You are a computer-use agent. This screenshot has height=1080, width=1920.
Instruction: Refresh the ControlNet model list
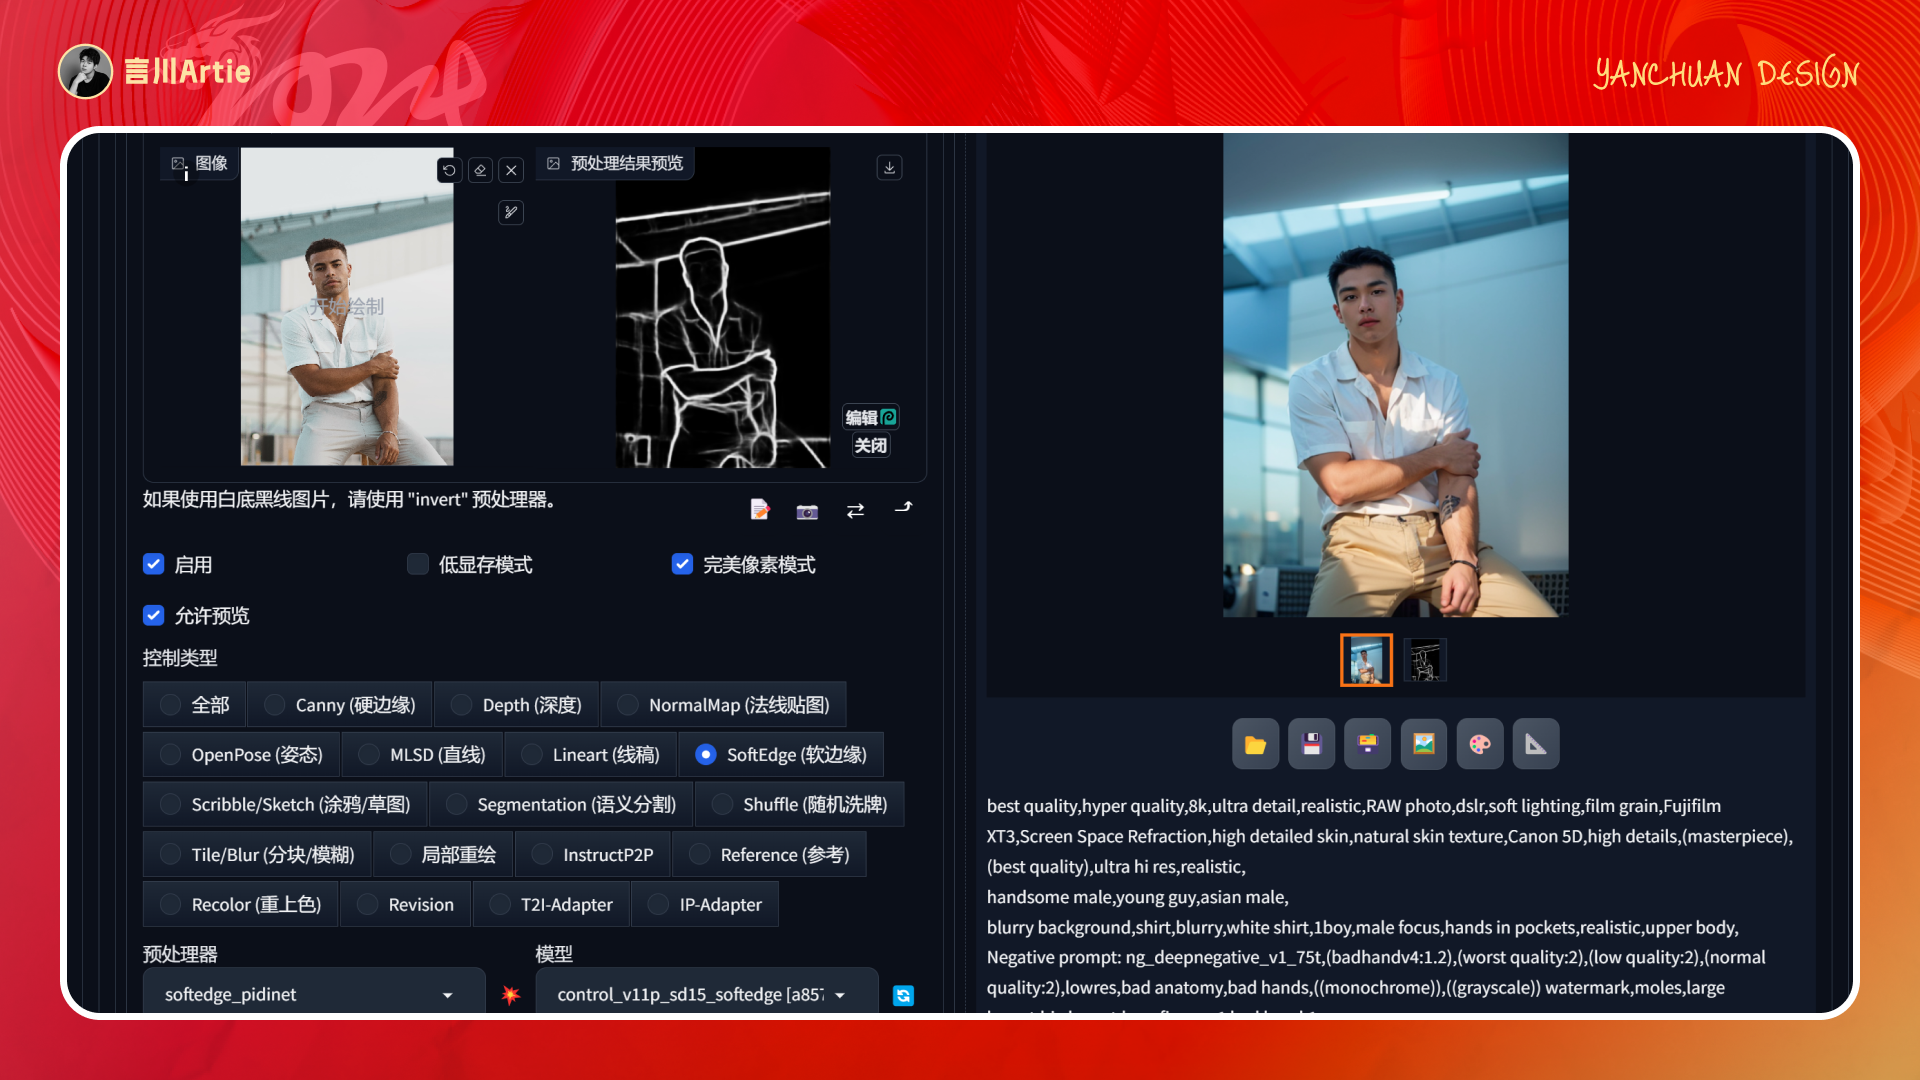pos(903,995)
